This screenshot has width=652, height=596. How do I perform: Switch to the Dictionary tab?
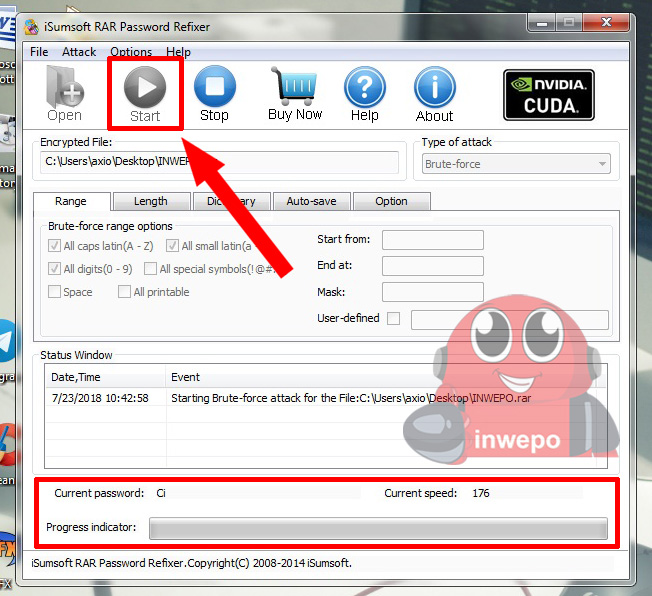coord(231,201)
